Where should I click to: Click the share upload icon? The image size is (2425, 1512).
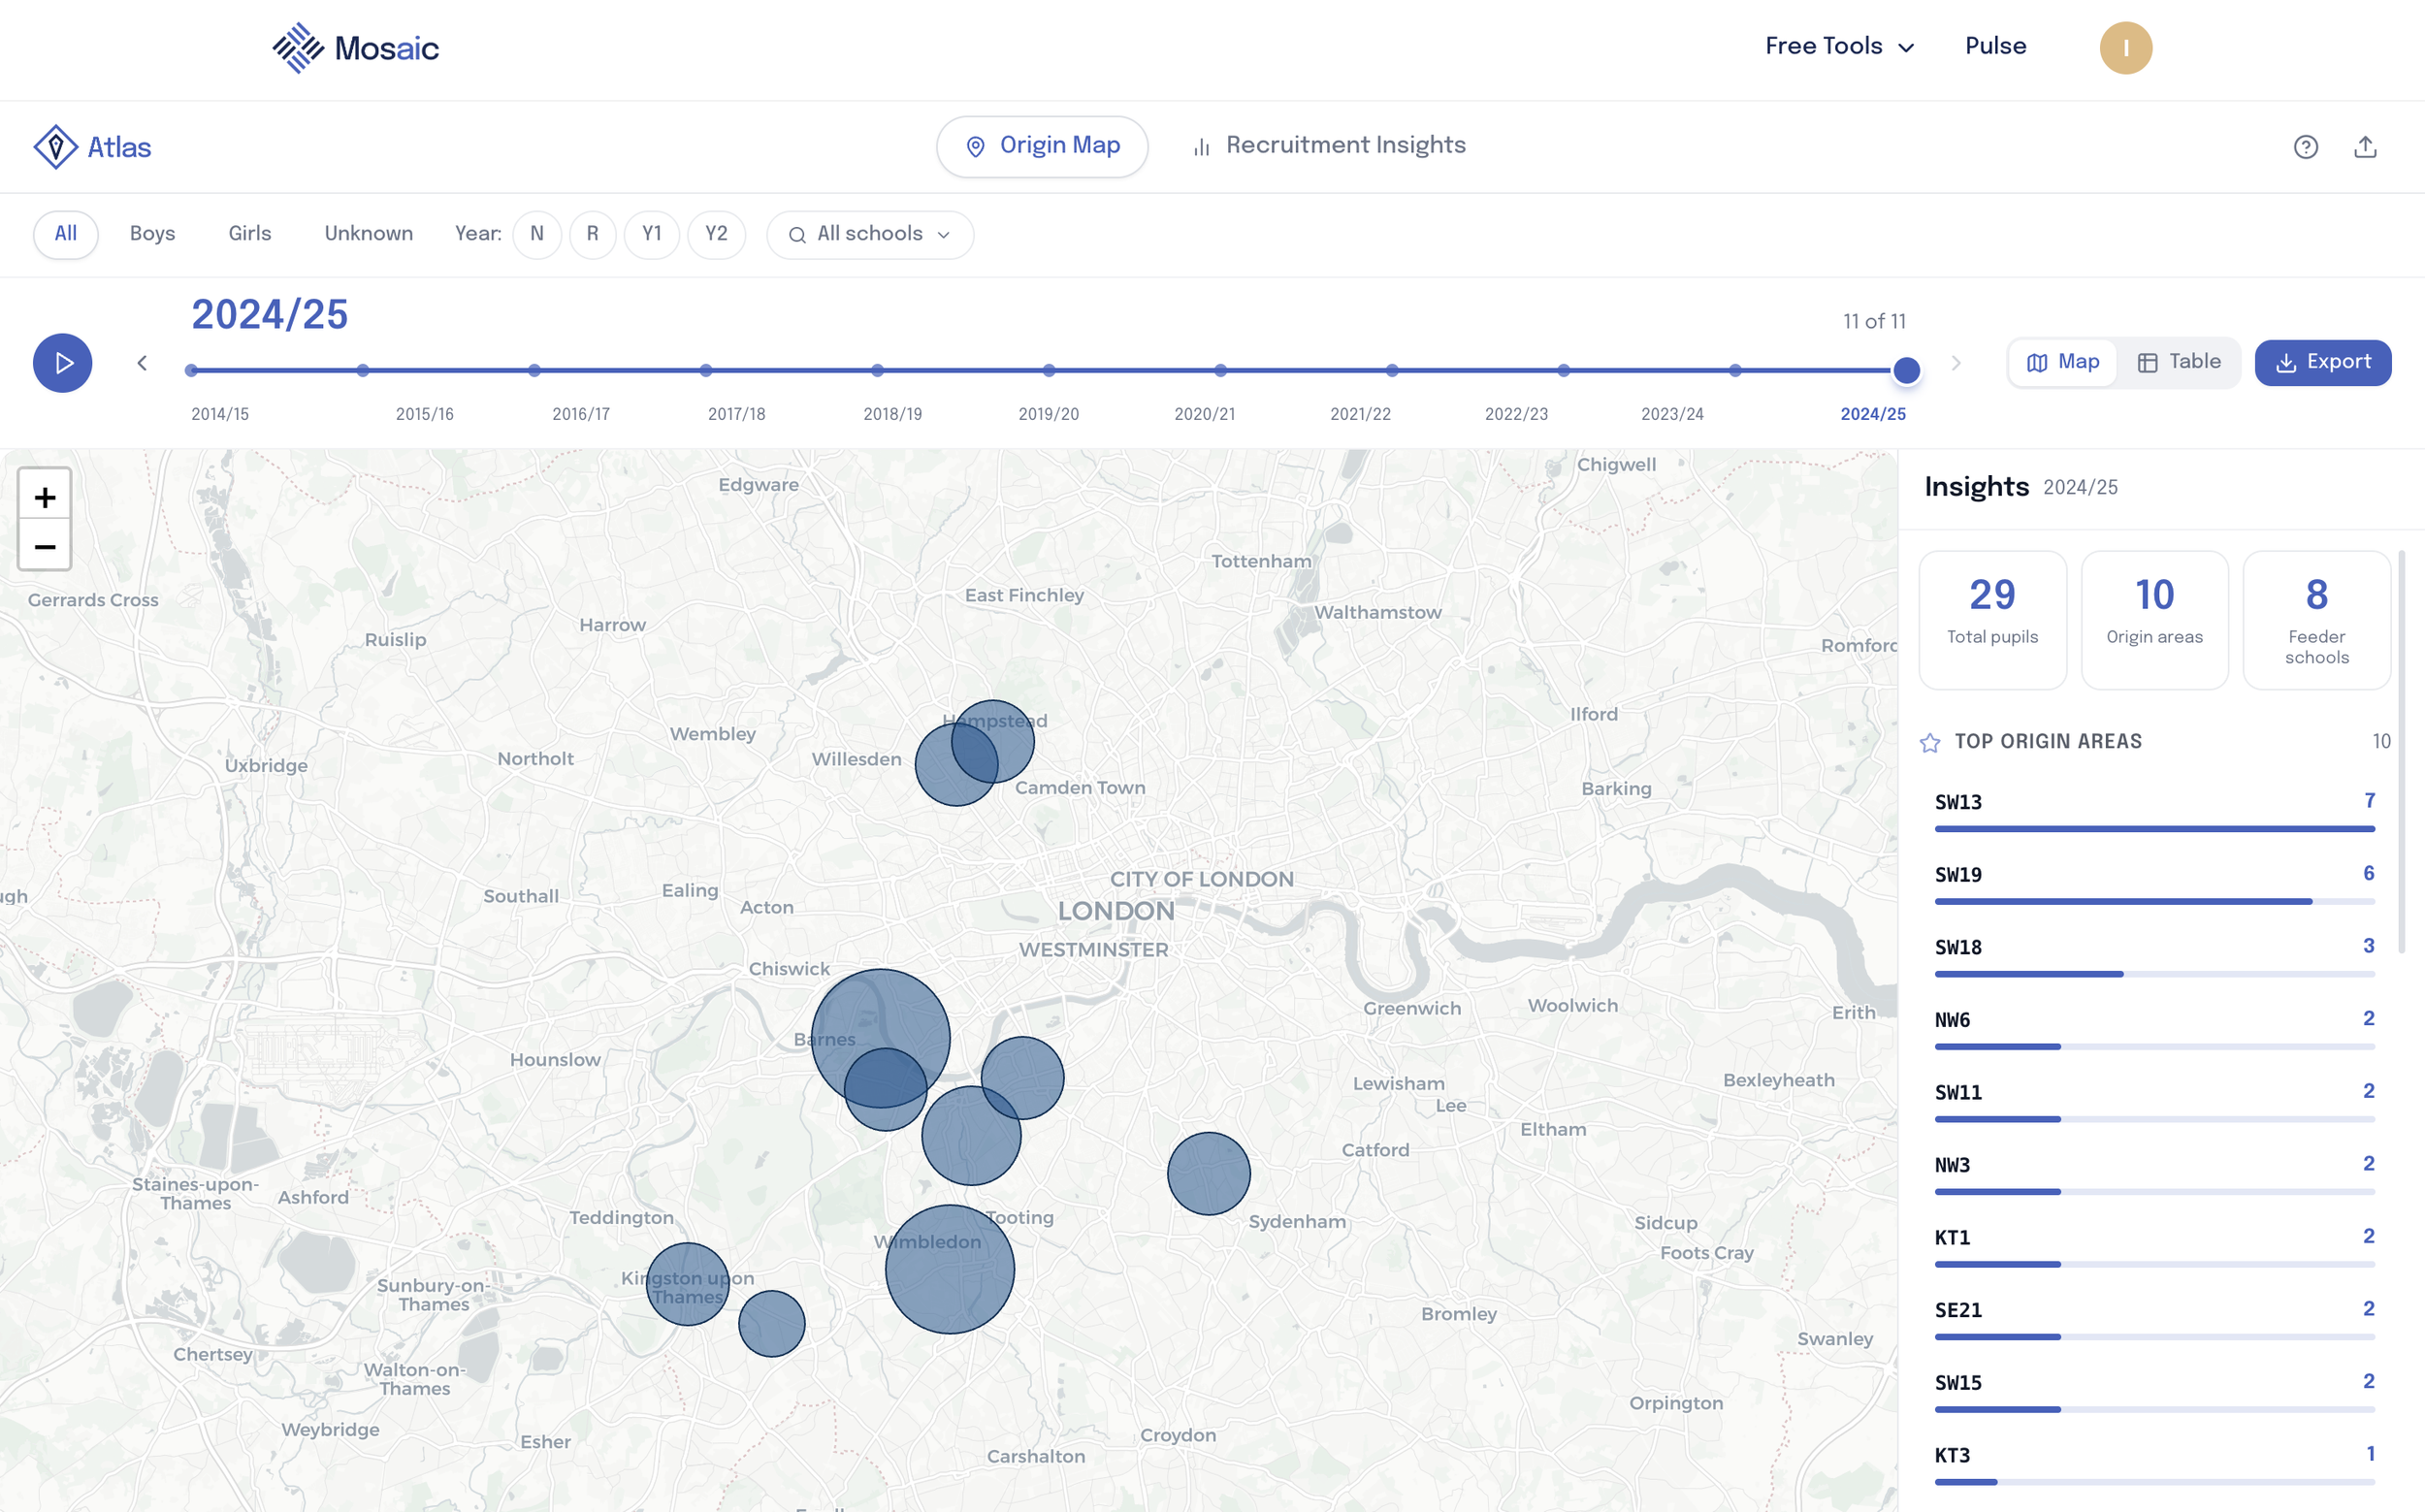[2364, 147]
